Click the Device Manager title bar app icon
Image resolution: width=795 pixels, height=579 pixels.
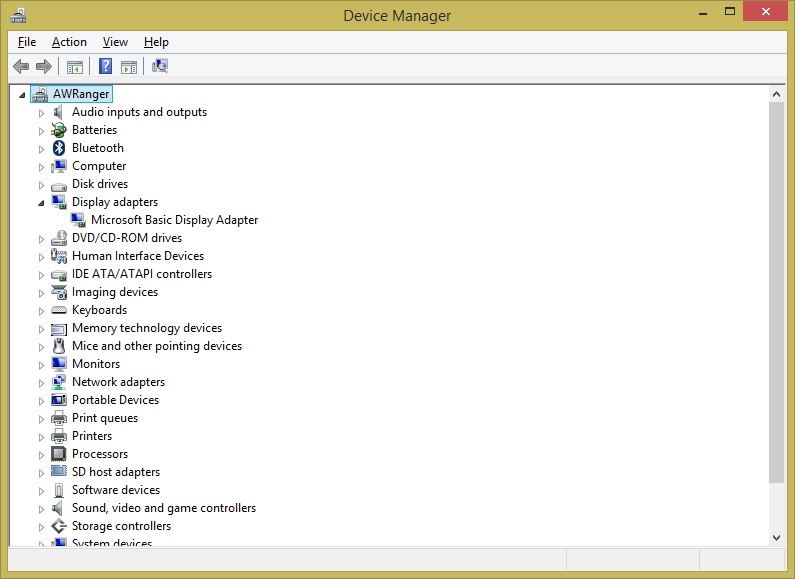click(x=18, y=15)
